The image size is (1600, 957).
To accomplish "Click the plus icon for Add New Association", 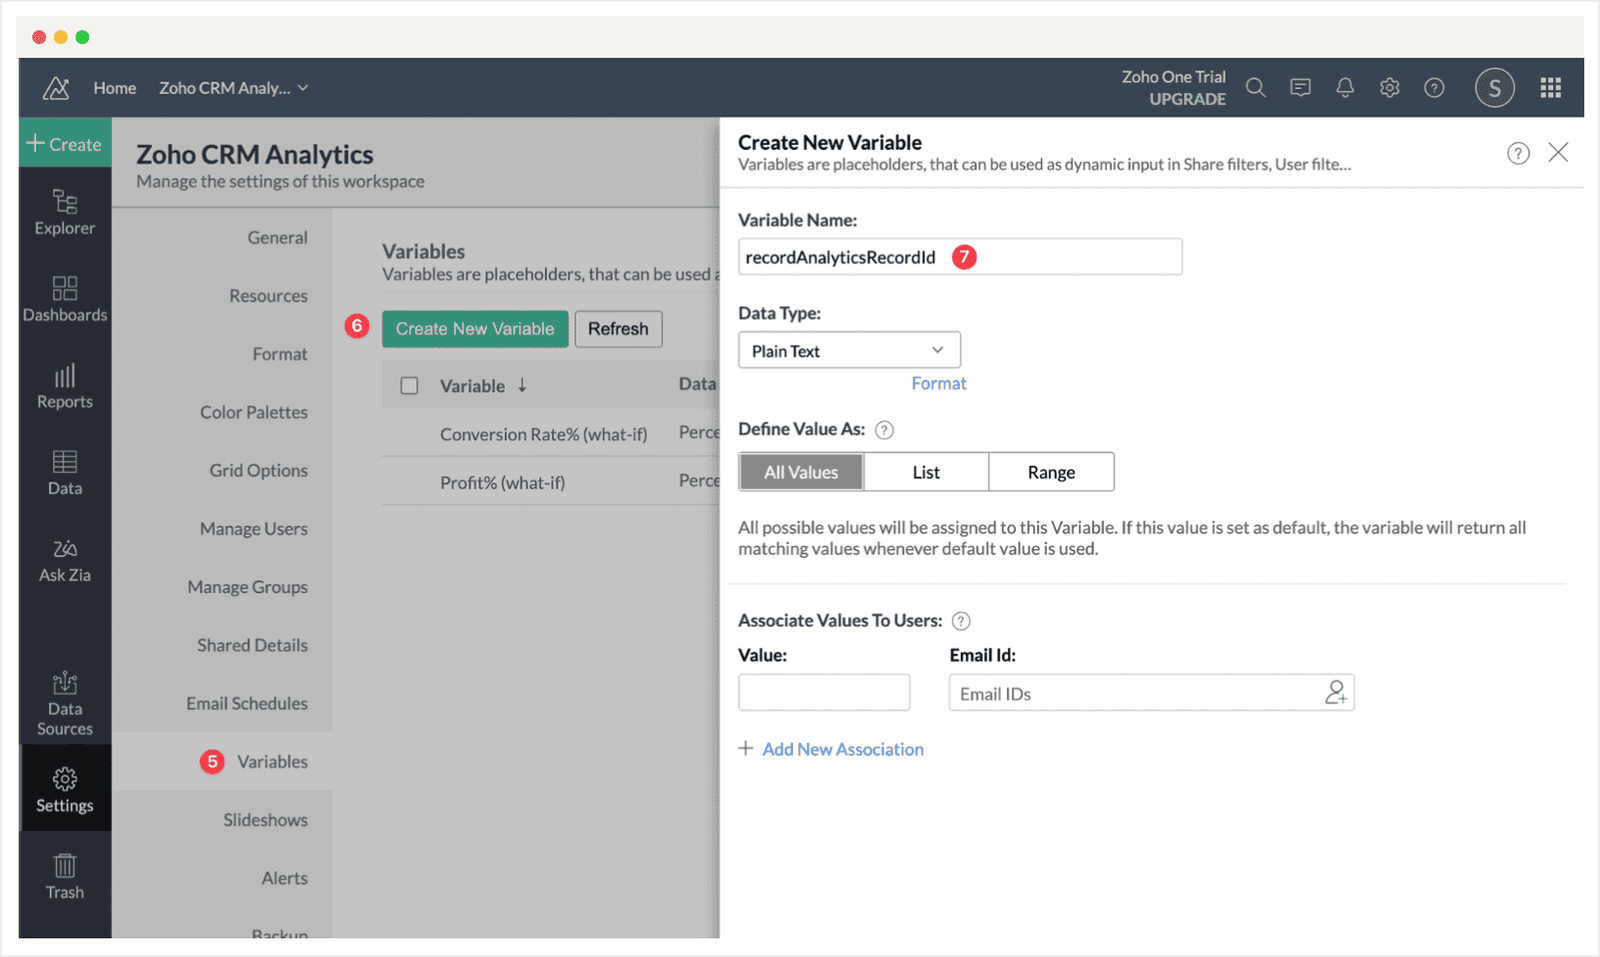I will (x=746, y=749).
